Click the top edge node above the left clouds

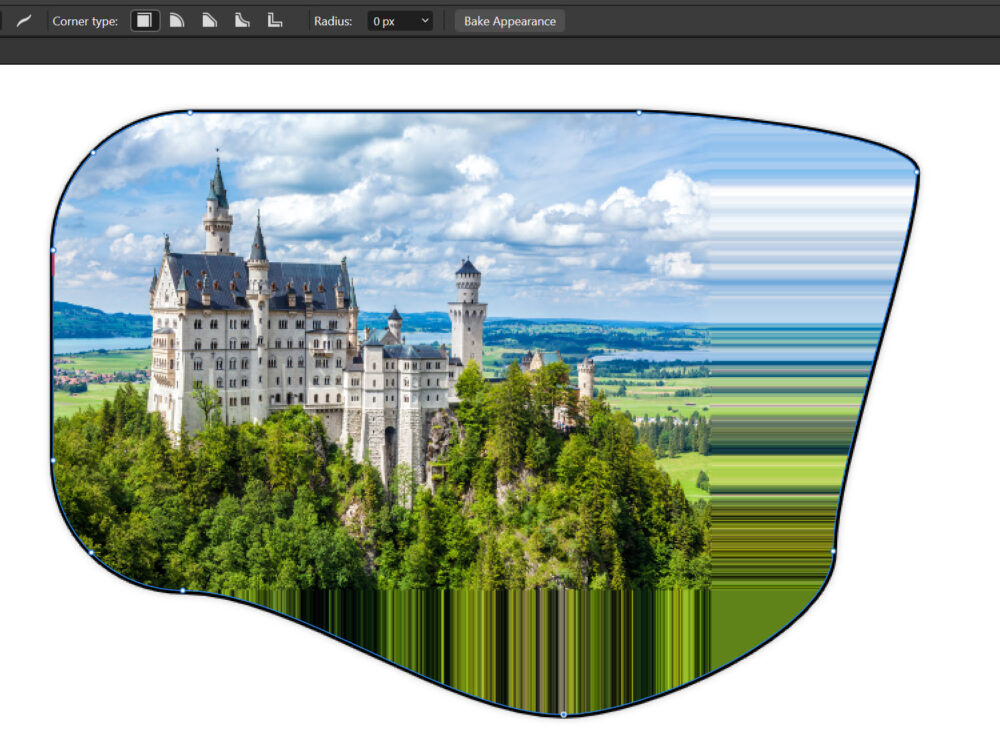point(190,112)
